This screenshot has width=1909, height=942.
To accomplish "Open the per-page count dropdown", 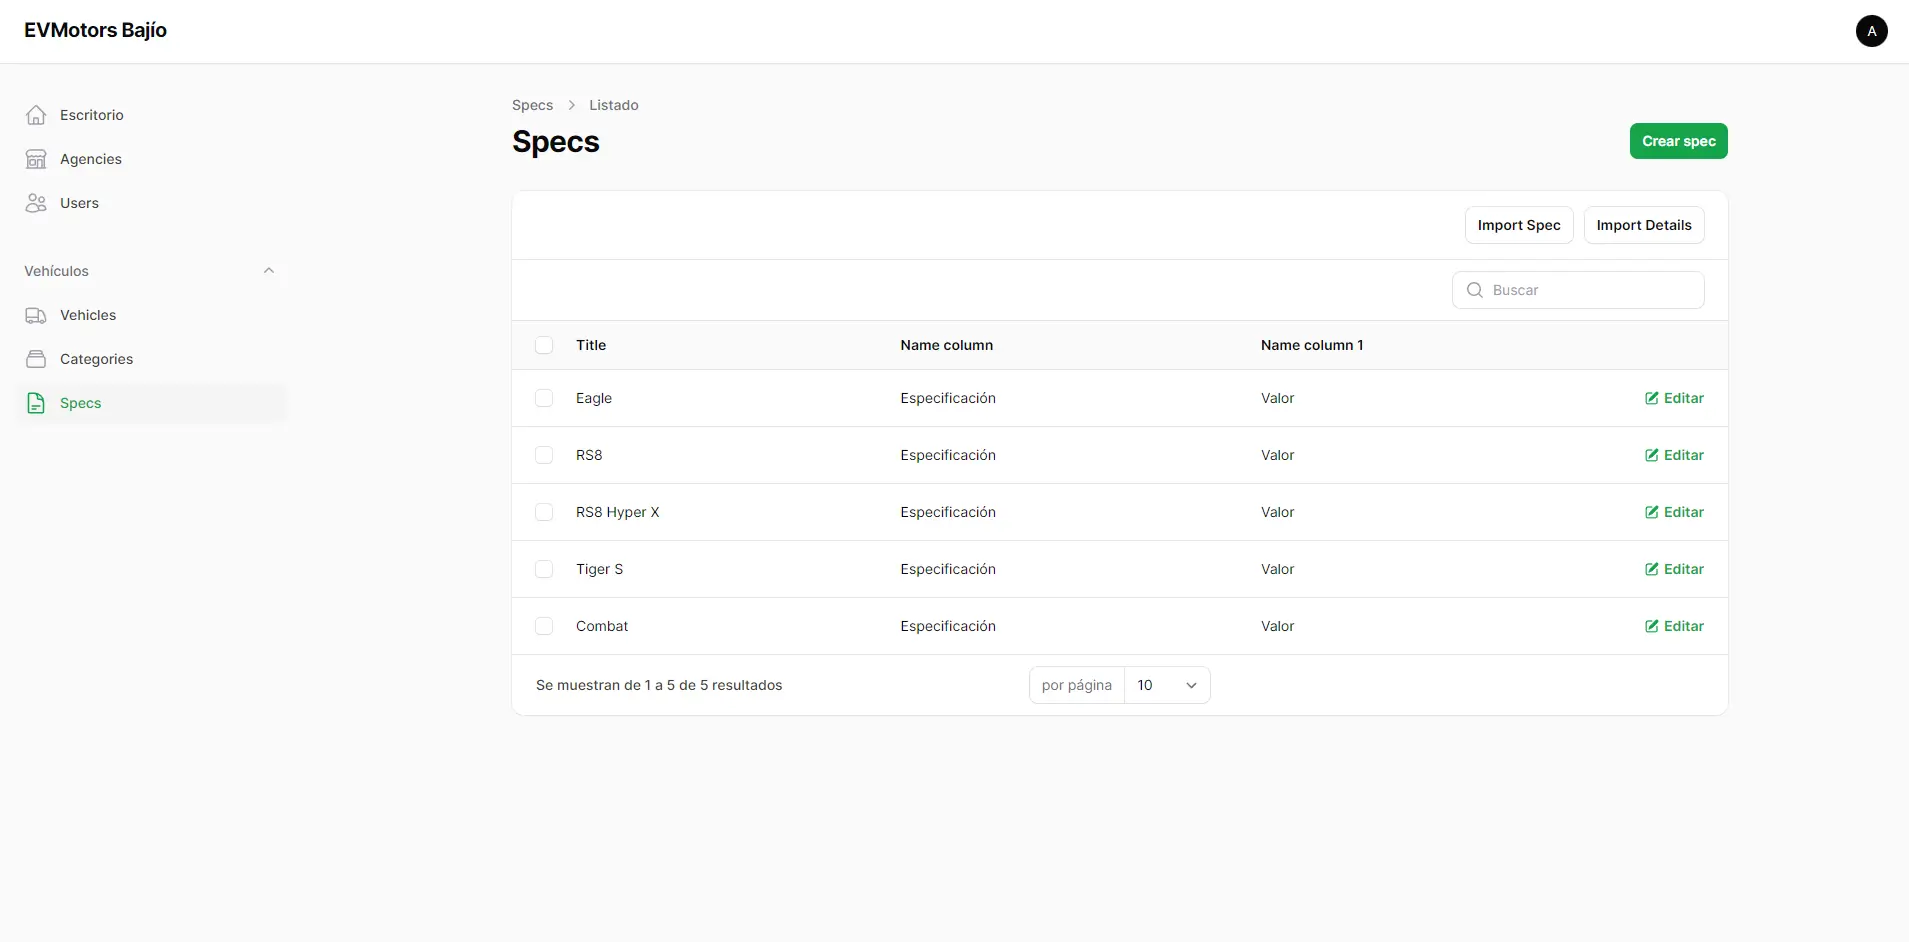I will (x=1167, y=685).
